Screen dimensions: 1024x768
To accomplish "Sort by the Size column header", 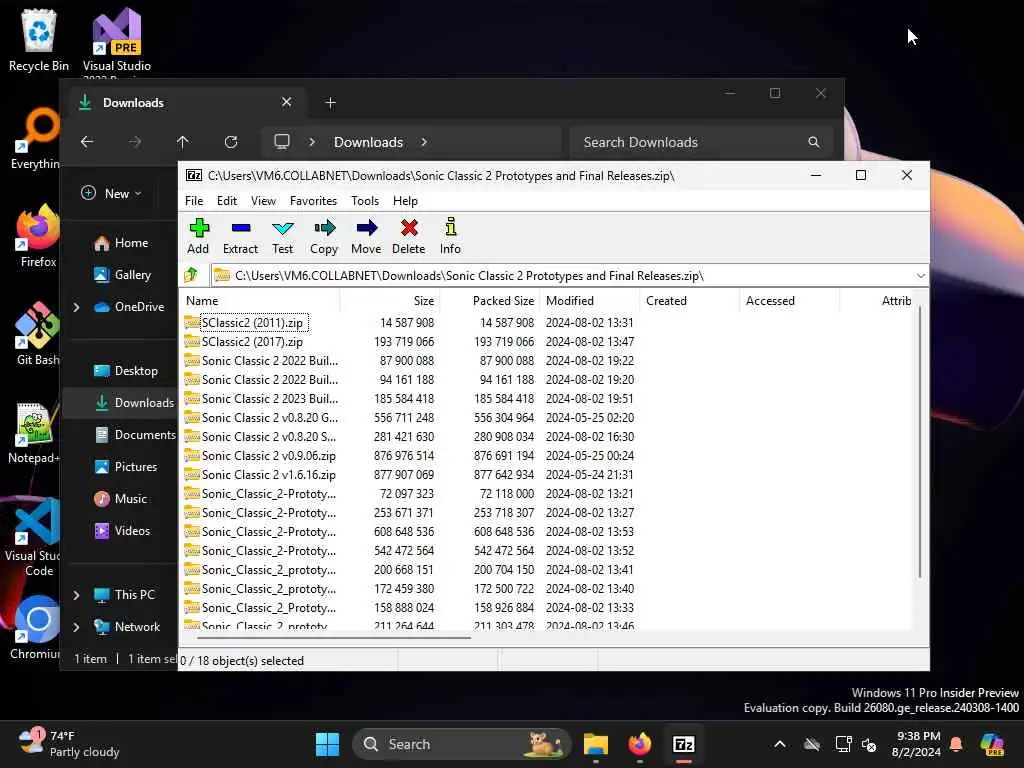I will (x=389, y=301).
